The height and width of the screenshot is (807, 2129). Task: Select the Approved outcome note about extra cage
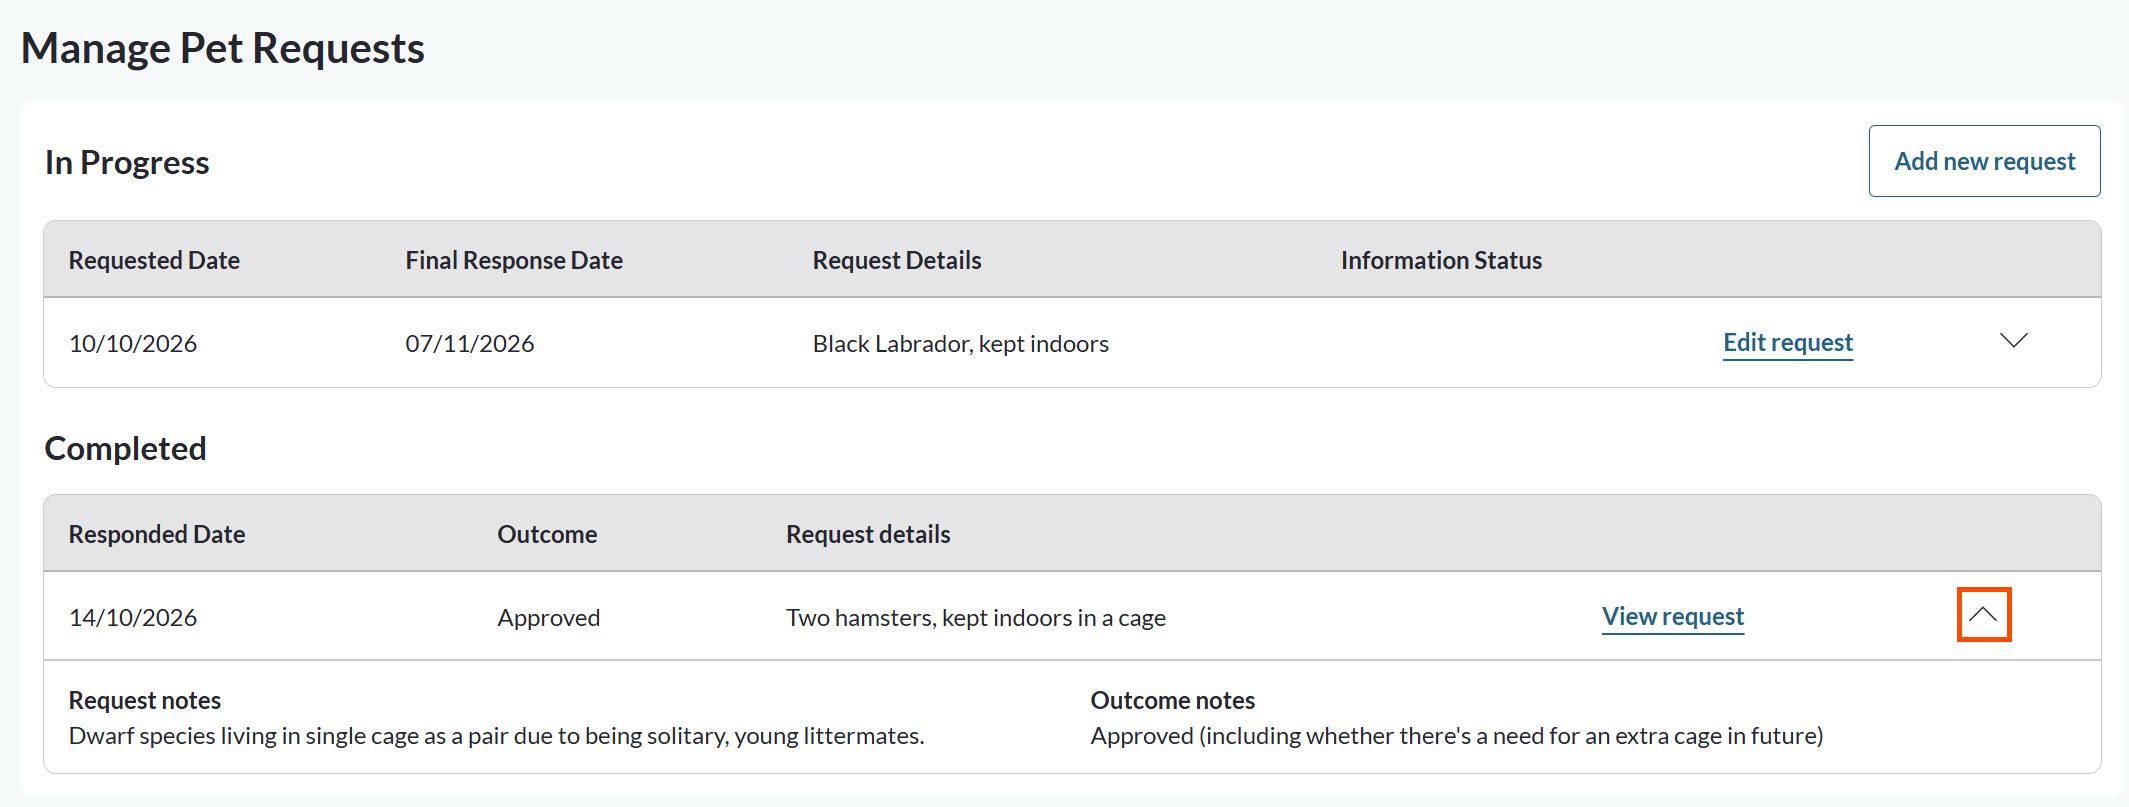pos(1457,736)
